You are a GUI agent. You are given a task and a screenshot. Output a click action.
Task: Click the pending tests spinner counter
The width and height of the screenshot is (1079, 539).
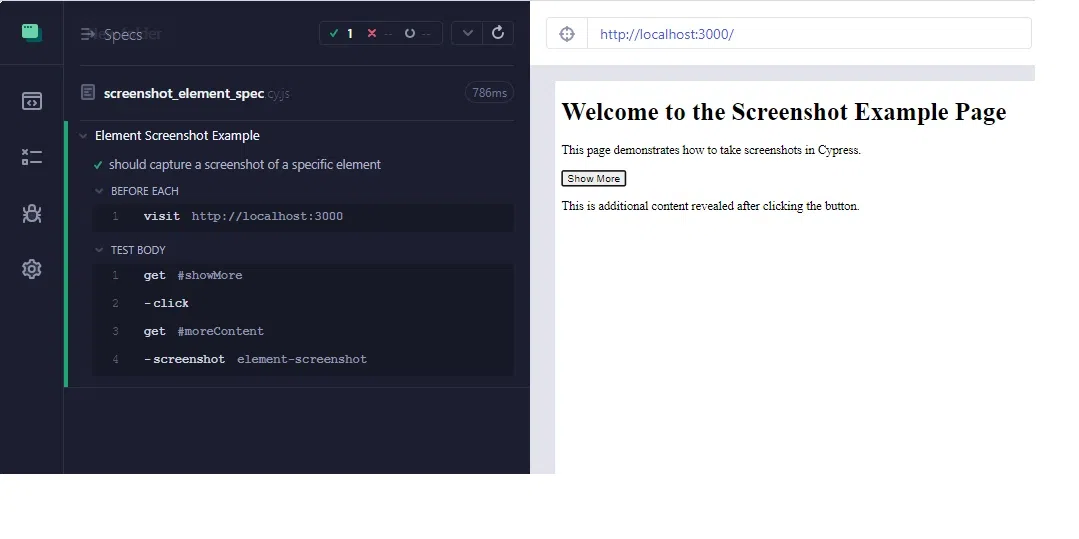tap(417, 33)
